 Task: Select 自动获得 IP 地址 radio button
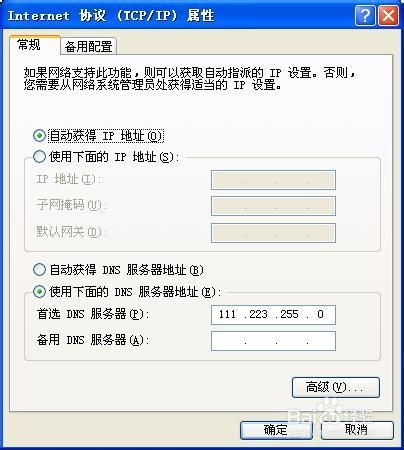[39, 135]
